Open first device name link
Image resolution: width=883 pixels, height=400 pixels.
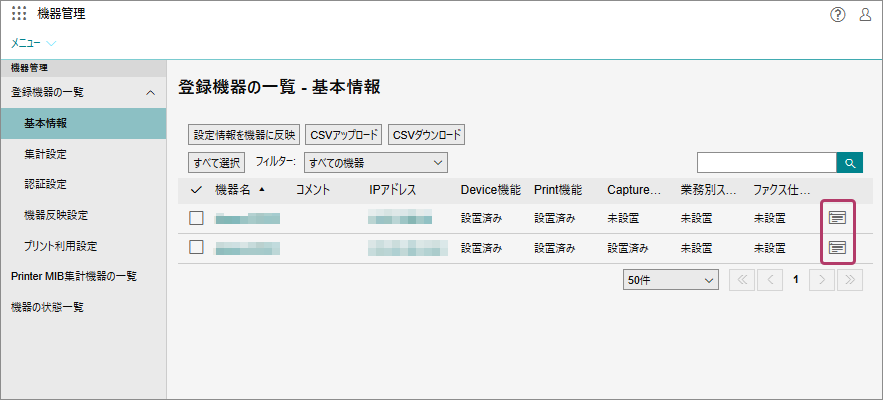point(248,219)
